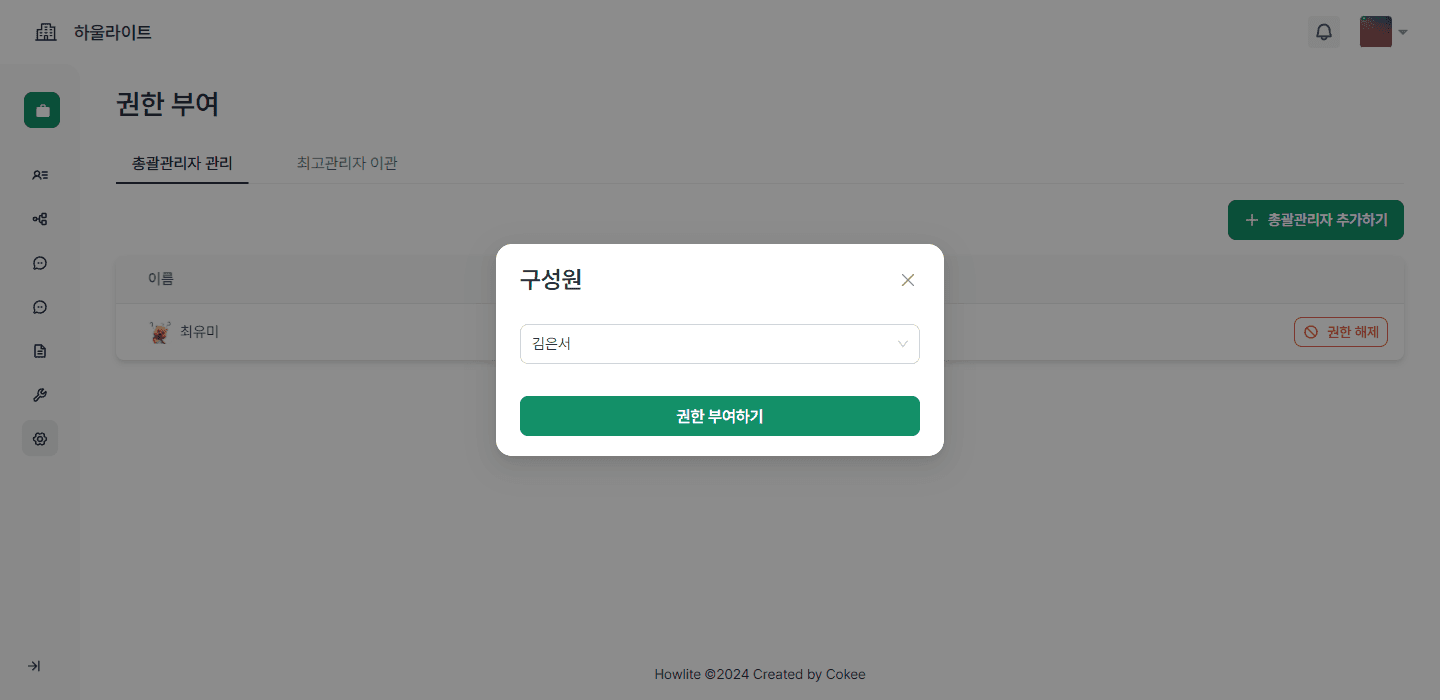Click the 권한 부여하기 button
1440x700 pixels.
[x=720, y=416]
